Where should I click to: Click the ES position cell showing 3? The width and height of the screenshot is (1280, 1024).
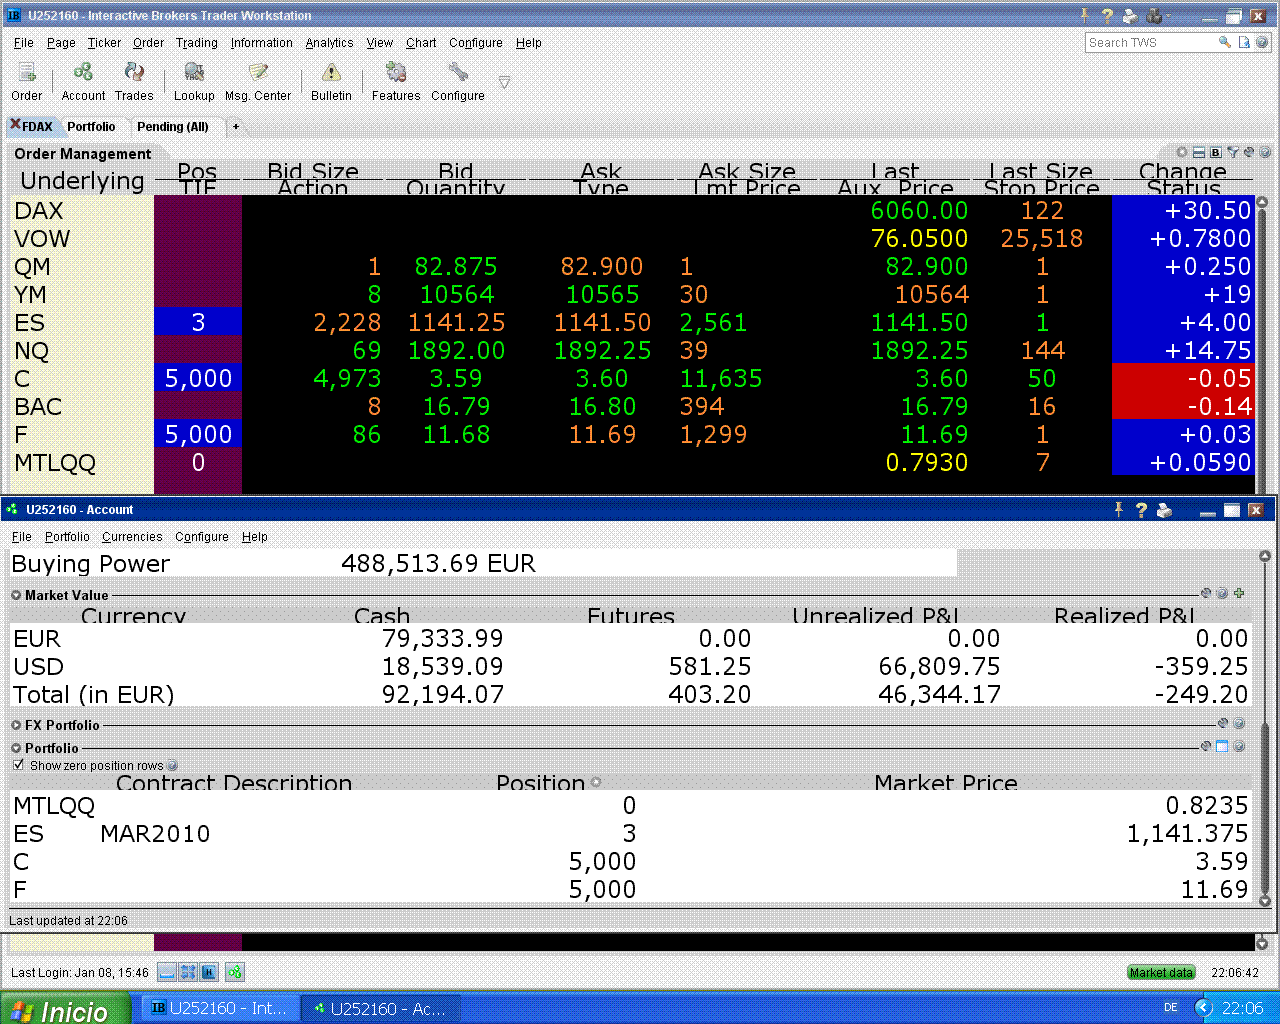coord(198,322)
